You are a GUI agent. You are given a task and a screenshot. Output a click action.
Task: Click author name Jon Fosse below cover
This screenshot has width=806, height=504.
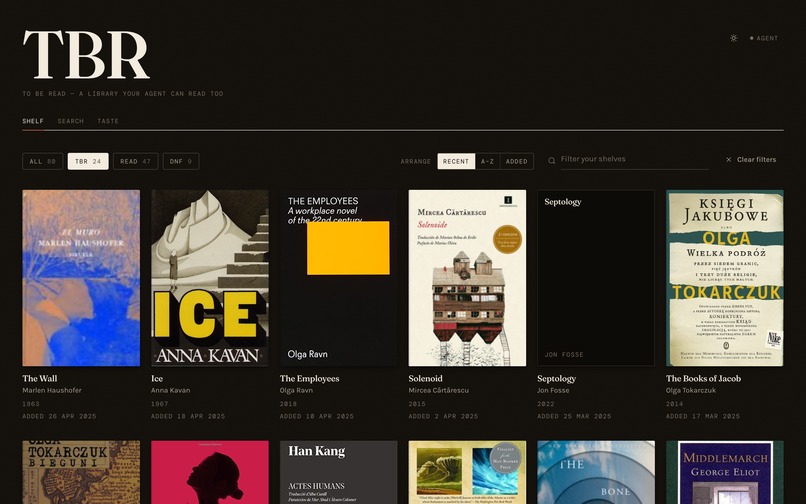[x=553, y=390]
